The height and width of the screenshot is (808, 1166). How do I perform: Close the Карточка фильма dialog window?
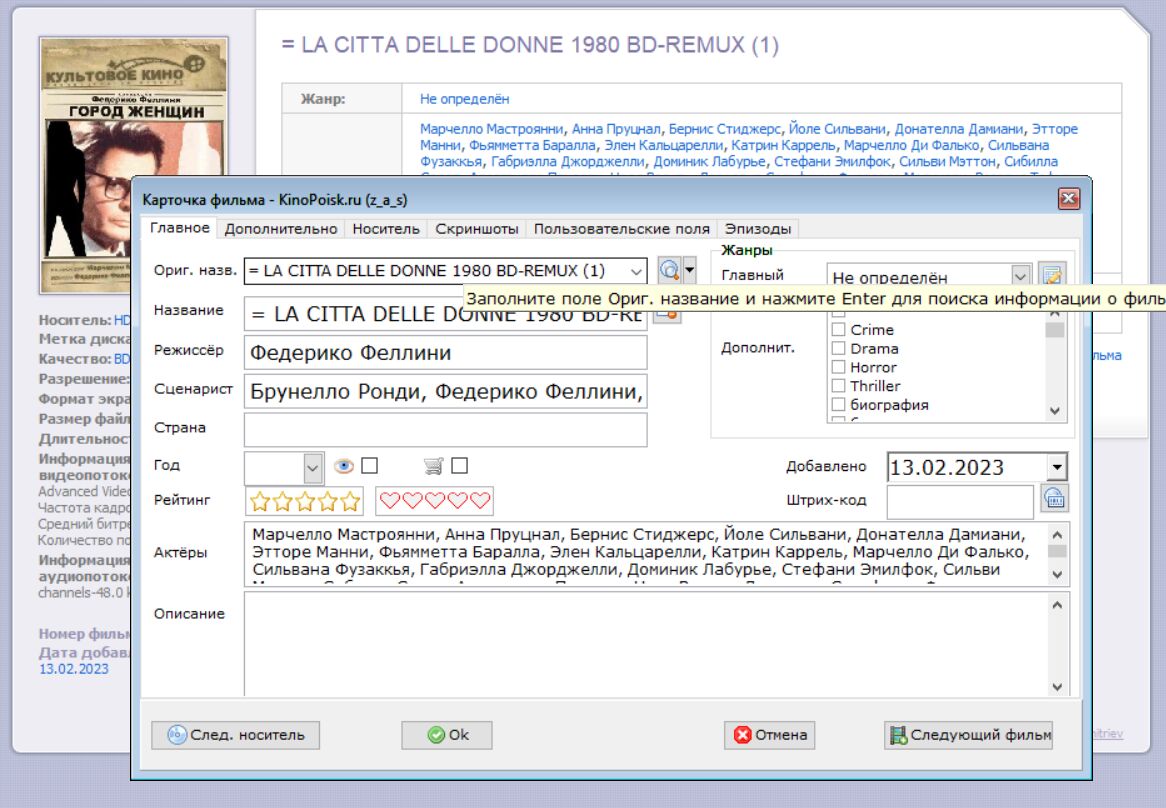coord(1068,199)
